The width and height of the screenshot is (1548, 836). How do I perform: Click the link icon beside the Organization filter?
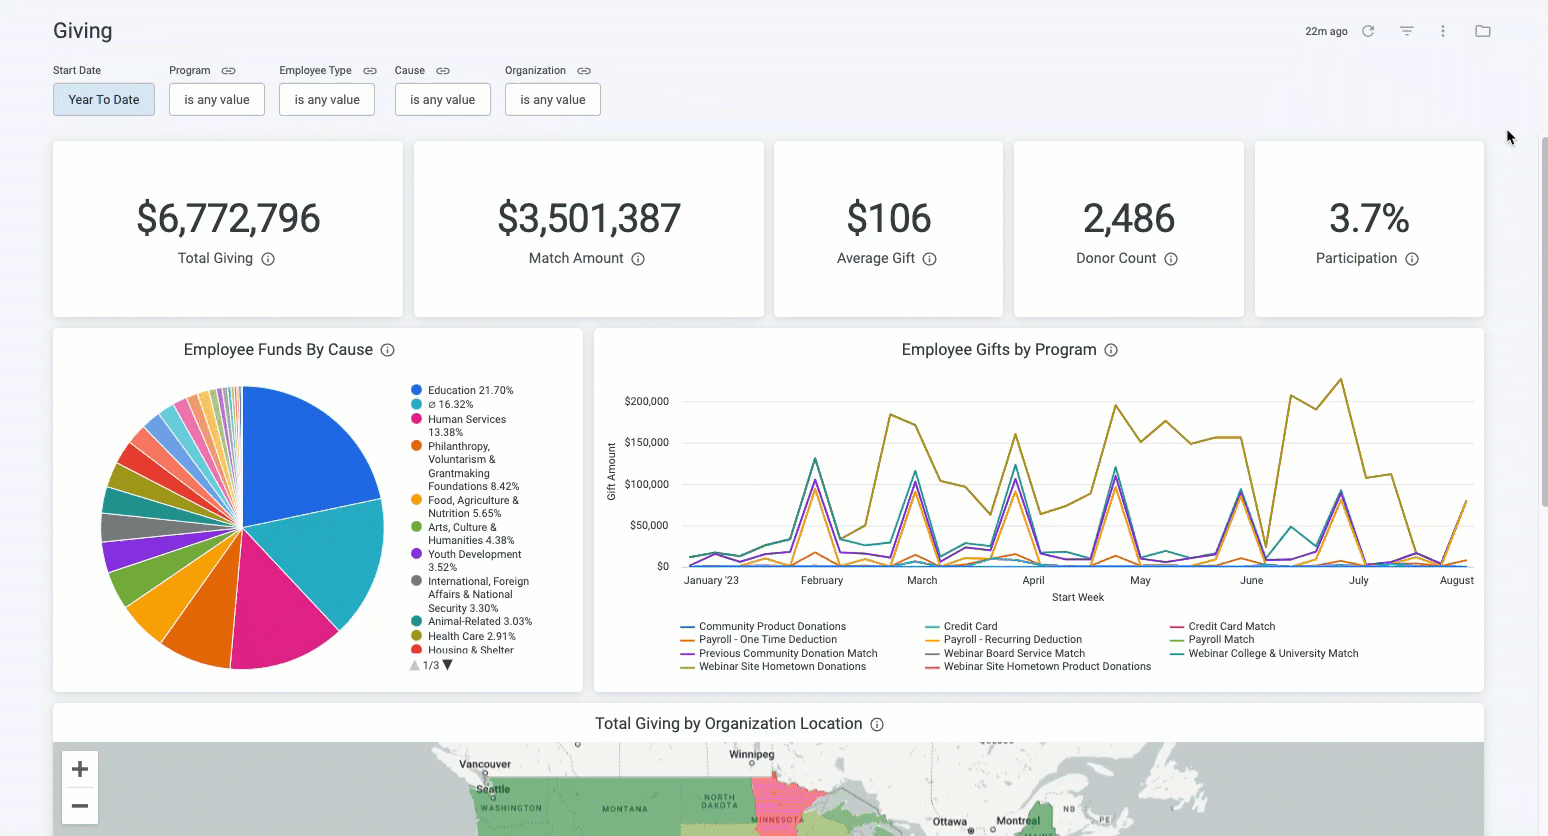point(584,71)
